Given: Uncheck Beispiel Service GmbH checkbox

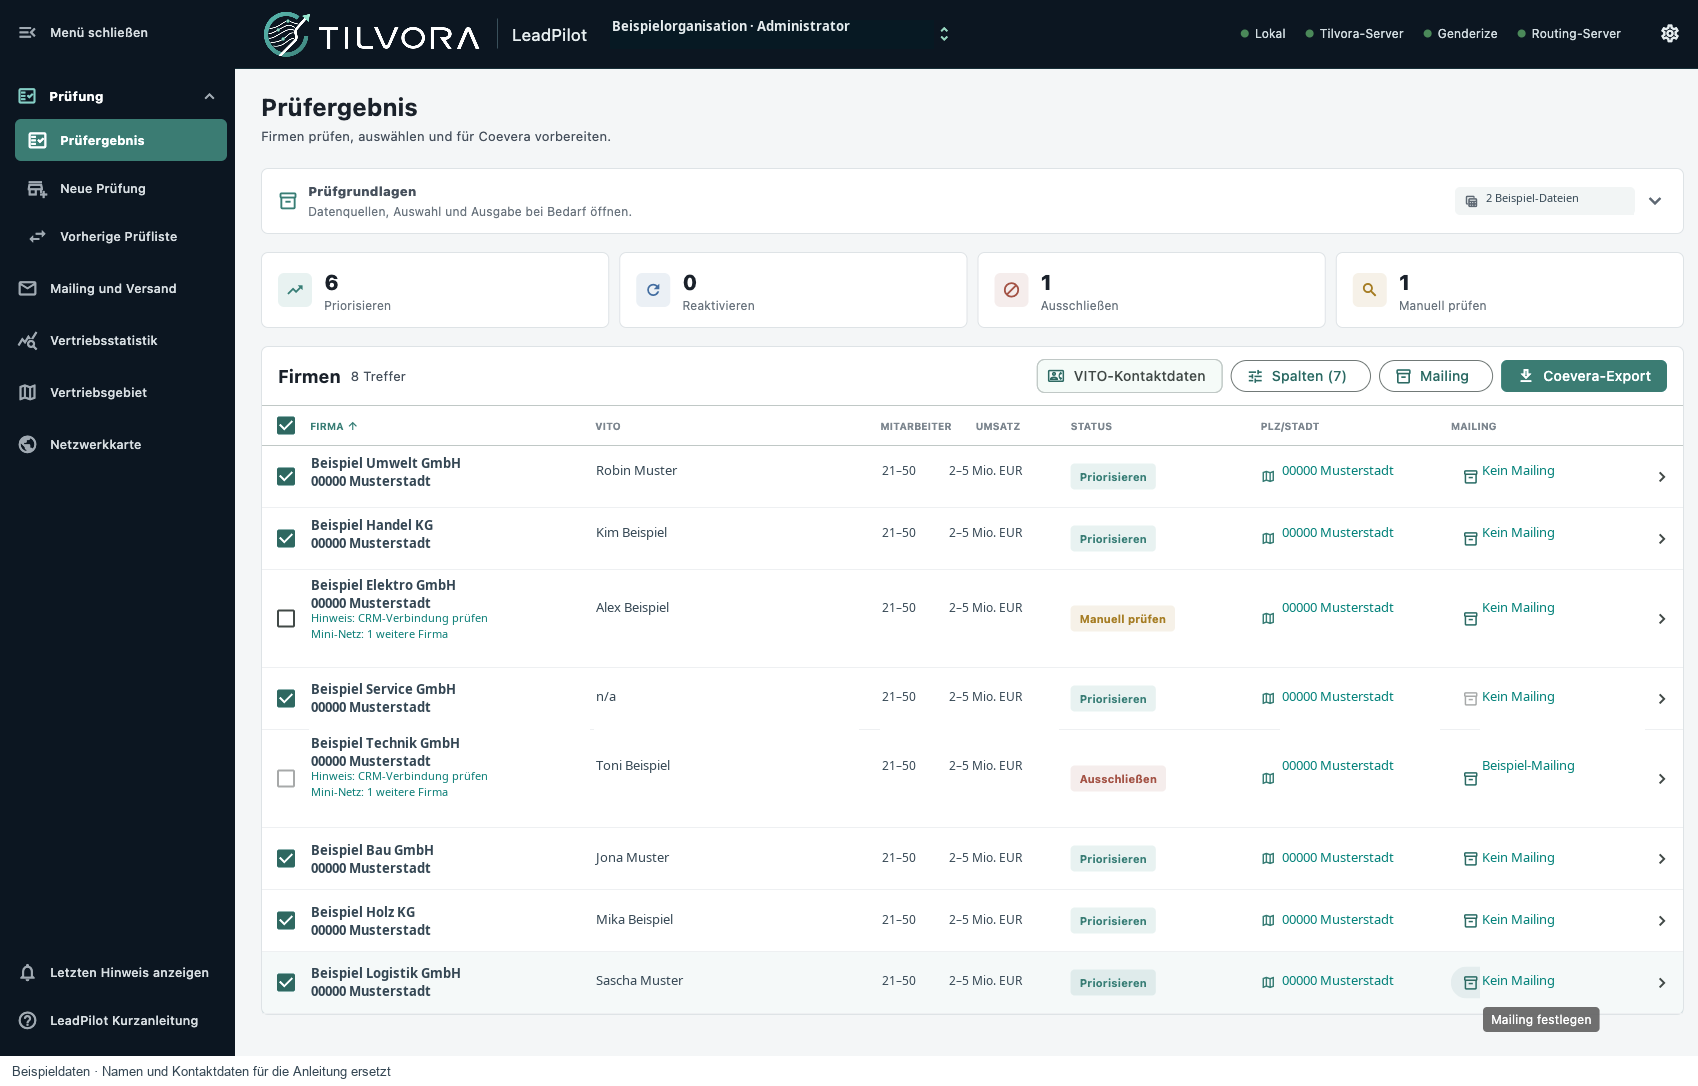Looking at the screenshot, I should 286,699.
